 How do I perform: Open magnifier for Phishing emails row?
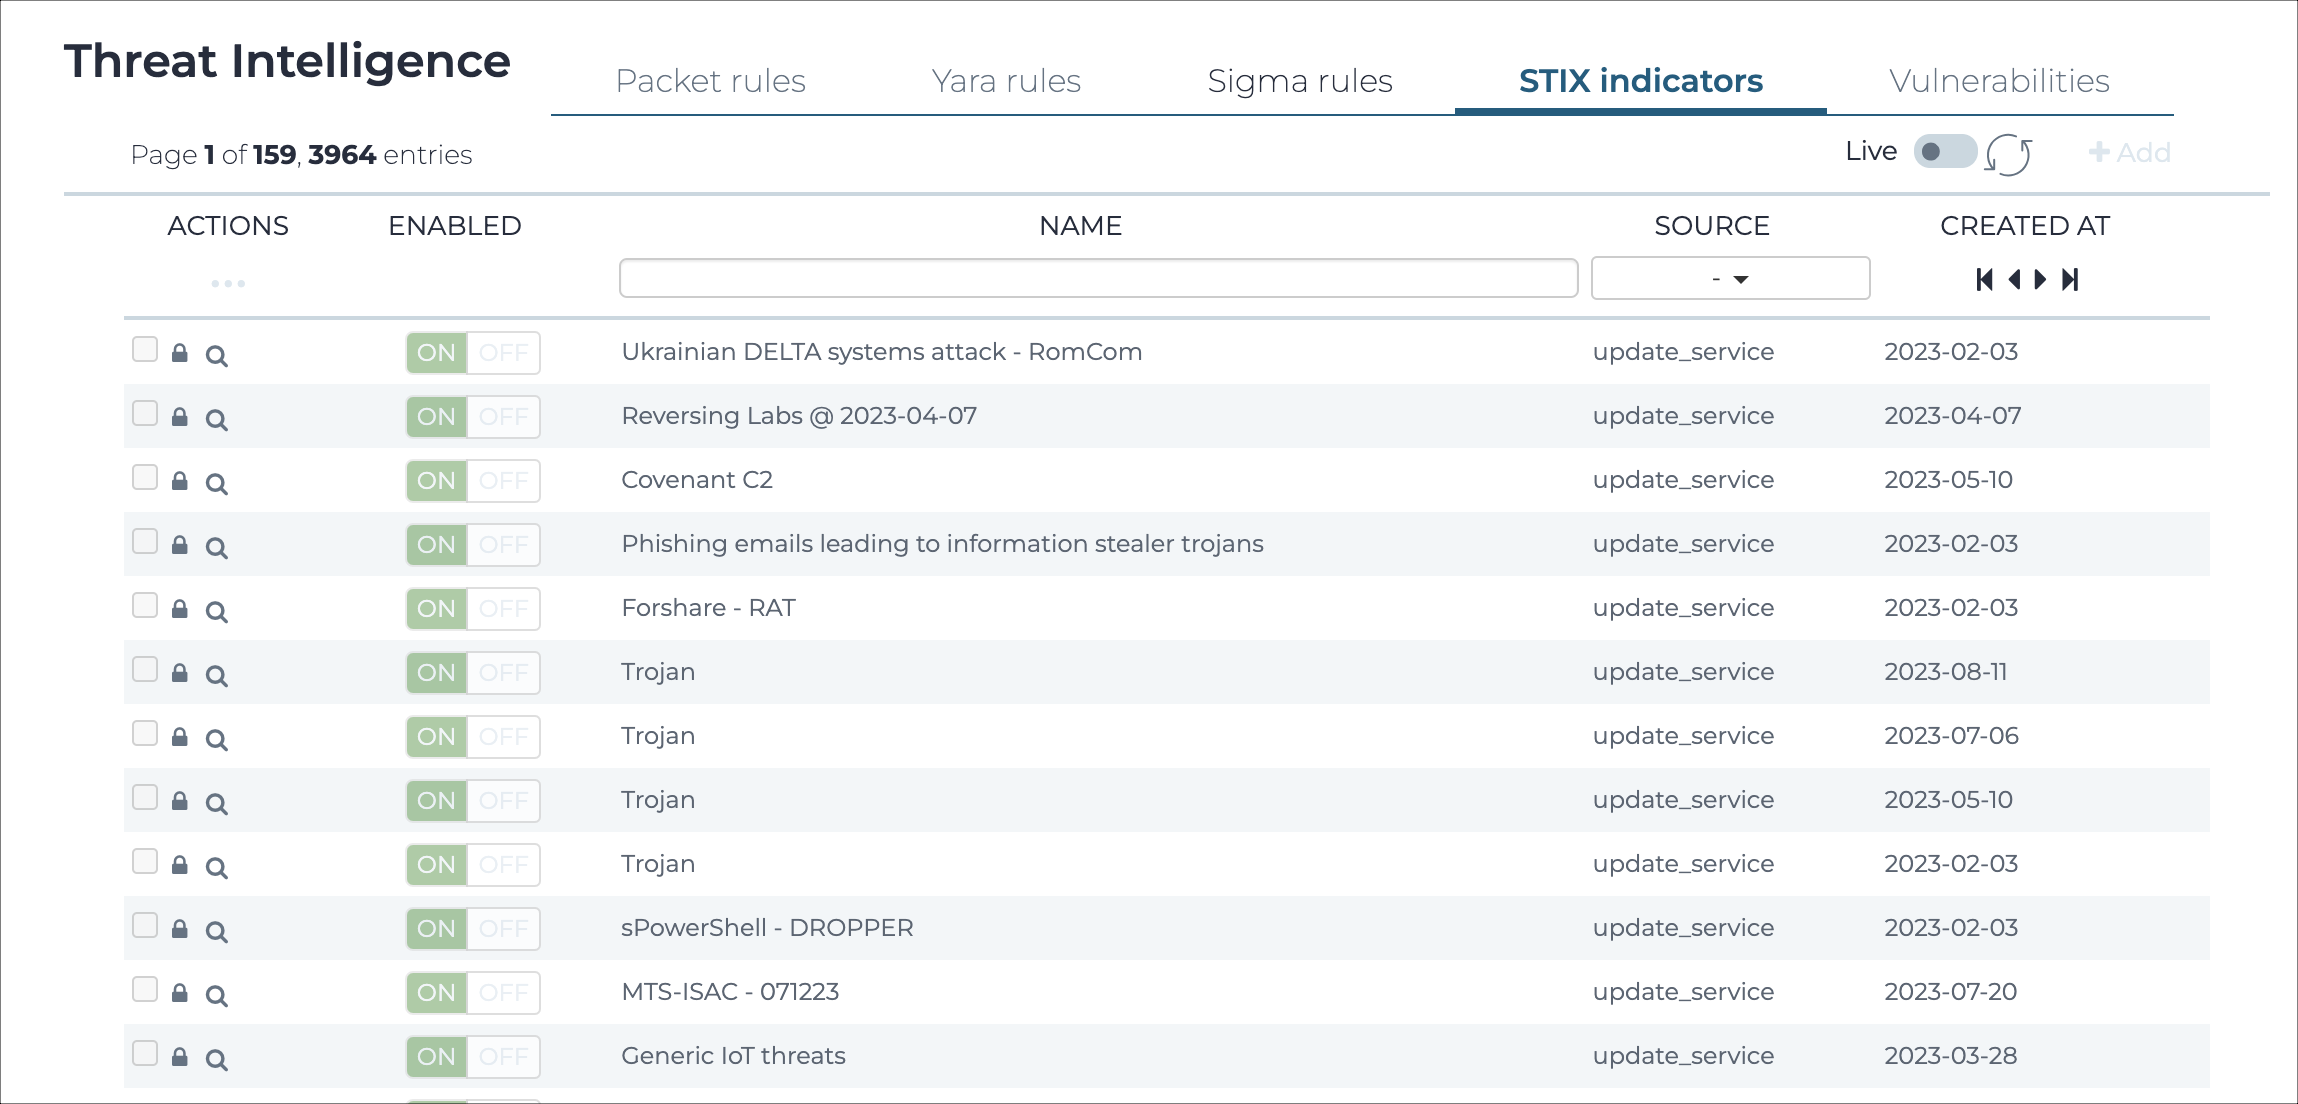pyautogui.click(x=216, y=548)
